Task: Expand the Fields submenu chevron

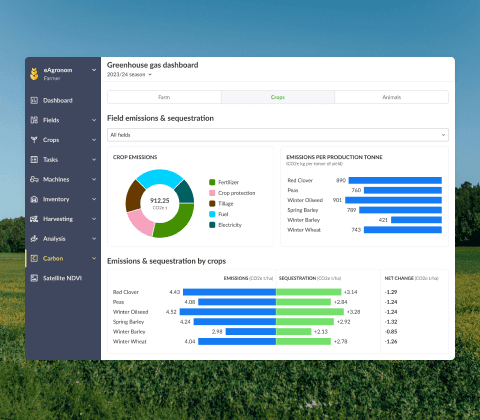Action: 94,120
